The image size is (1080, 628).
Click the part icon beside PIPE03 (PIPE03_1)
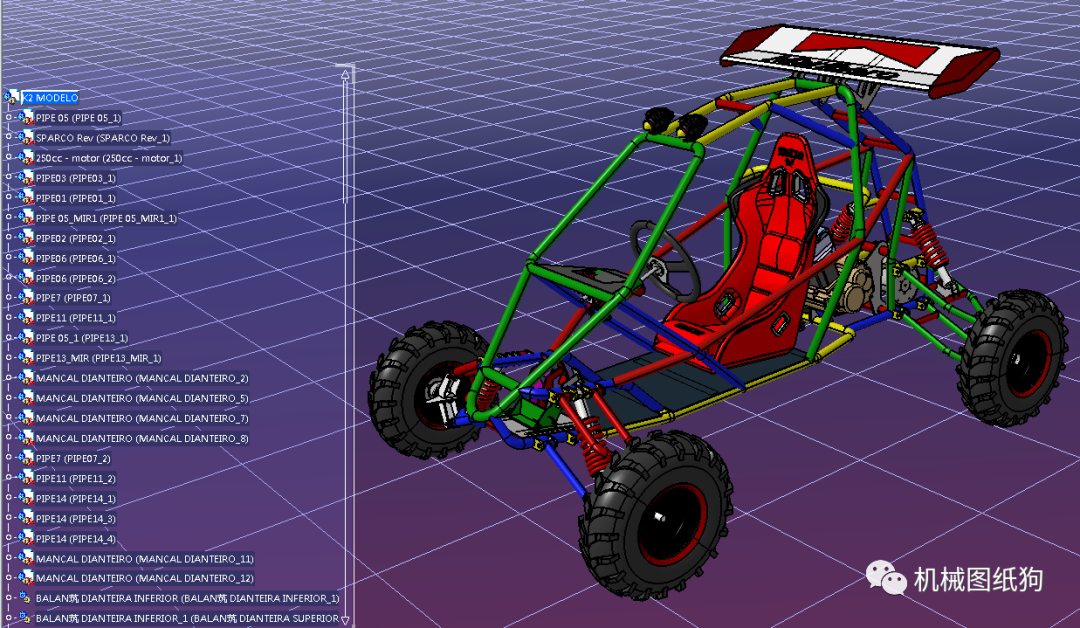25,178
